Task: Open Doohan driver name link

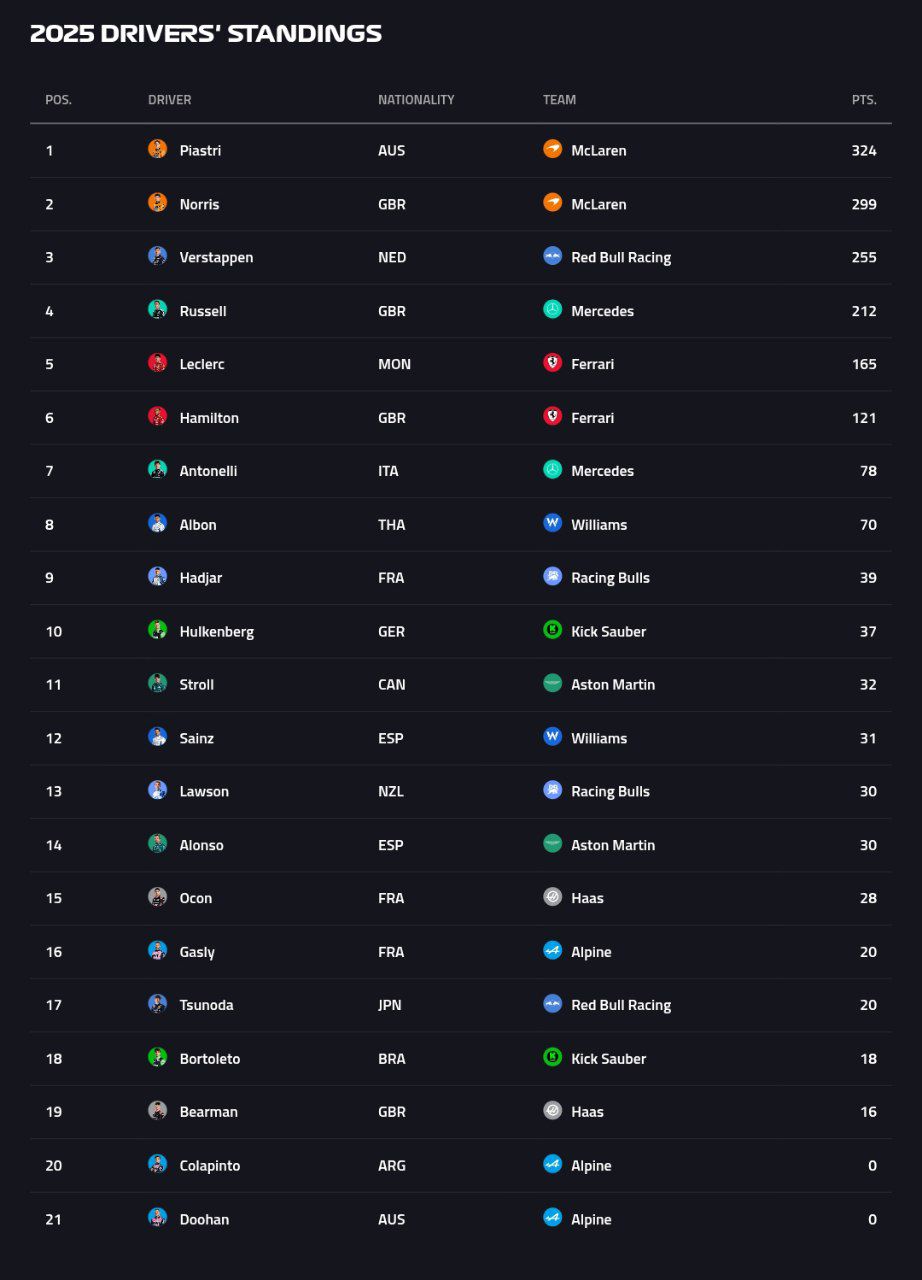Action: tap(204, 1219)
